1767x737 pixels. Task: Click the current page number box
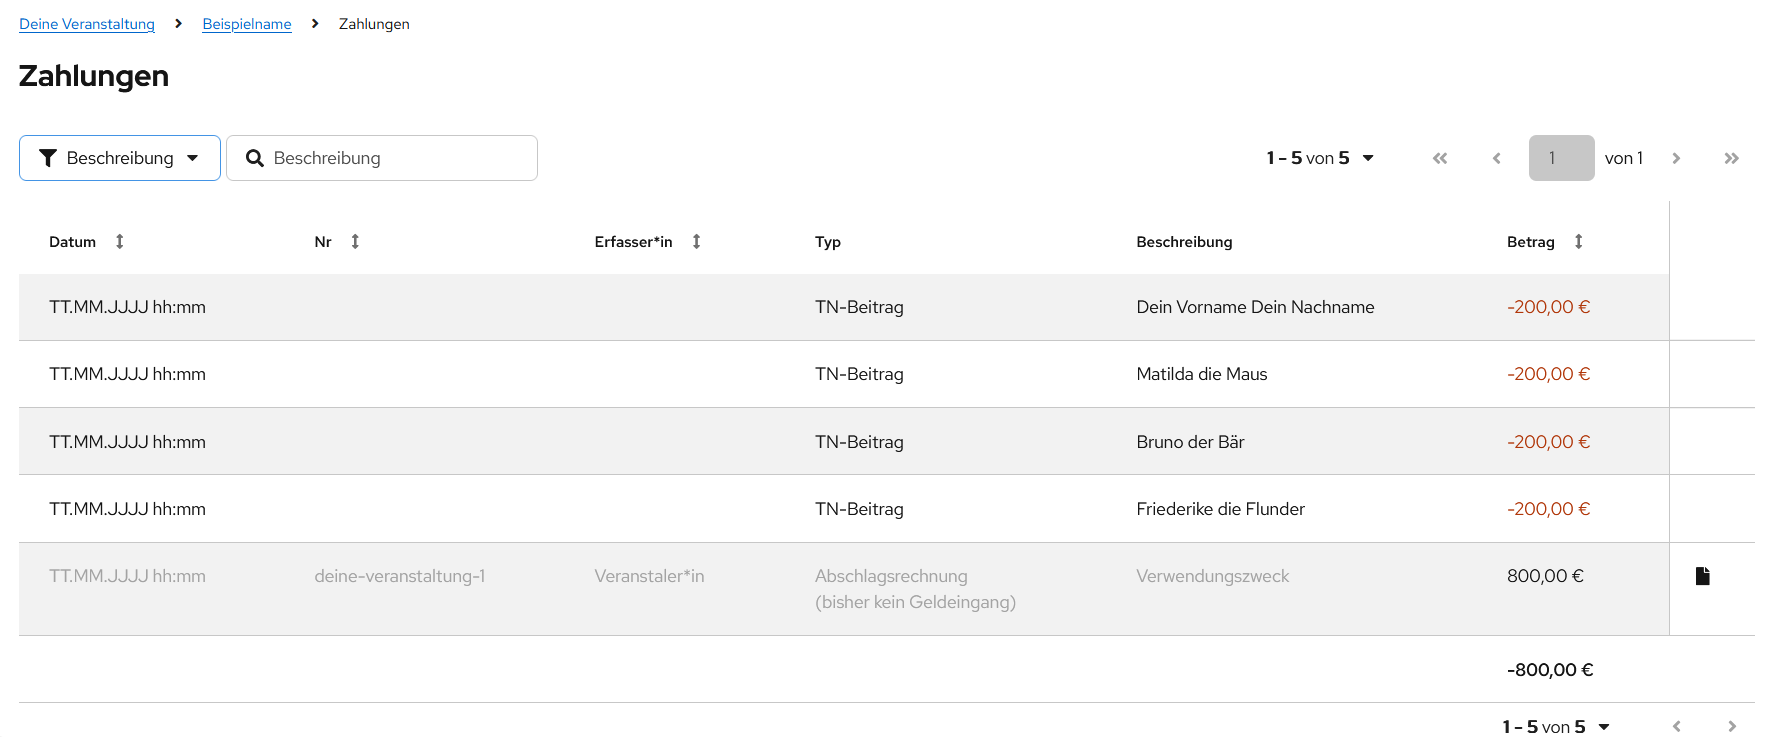1561,158
